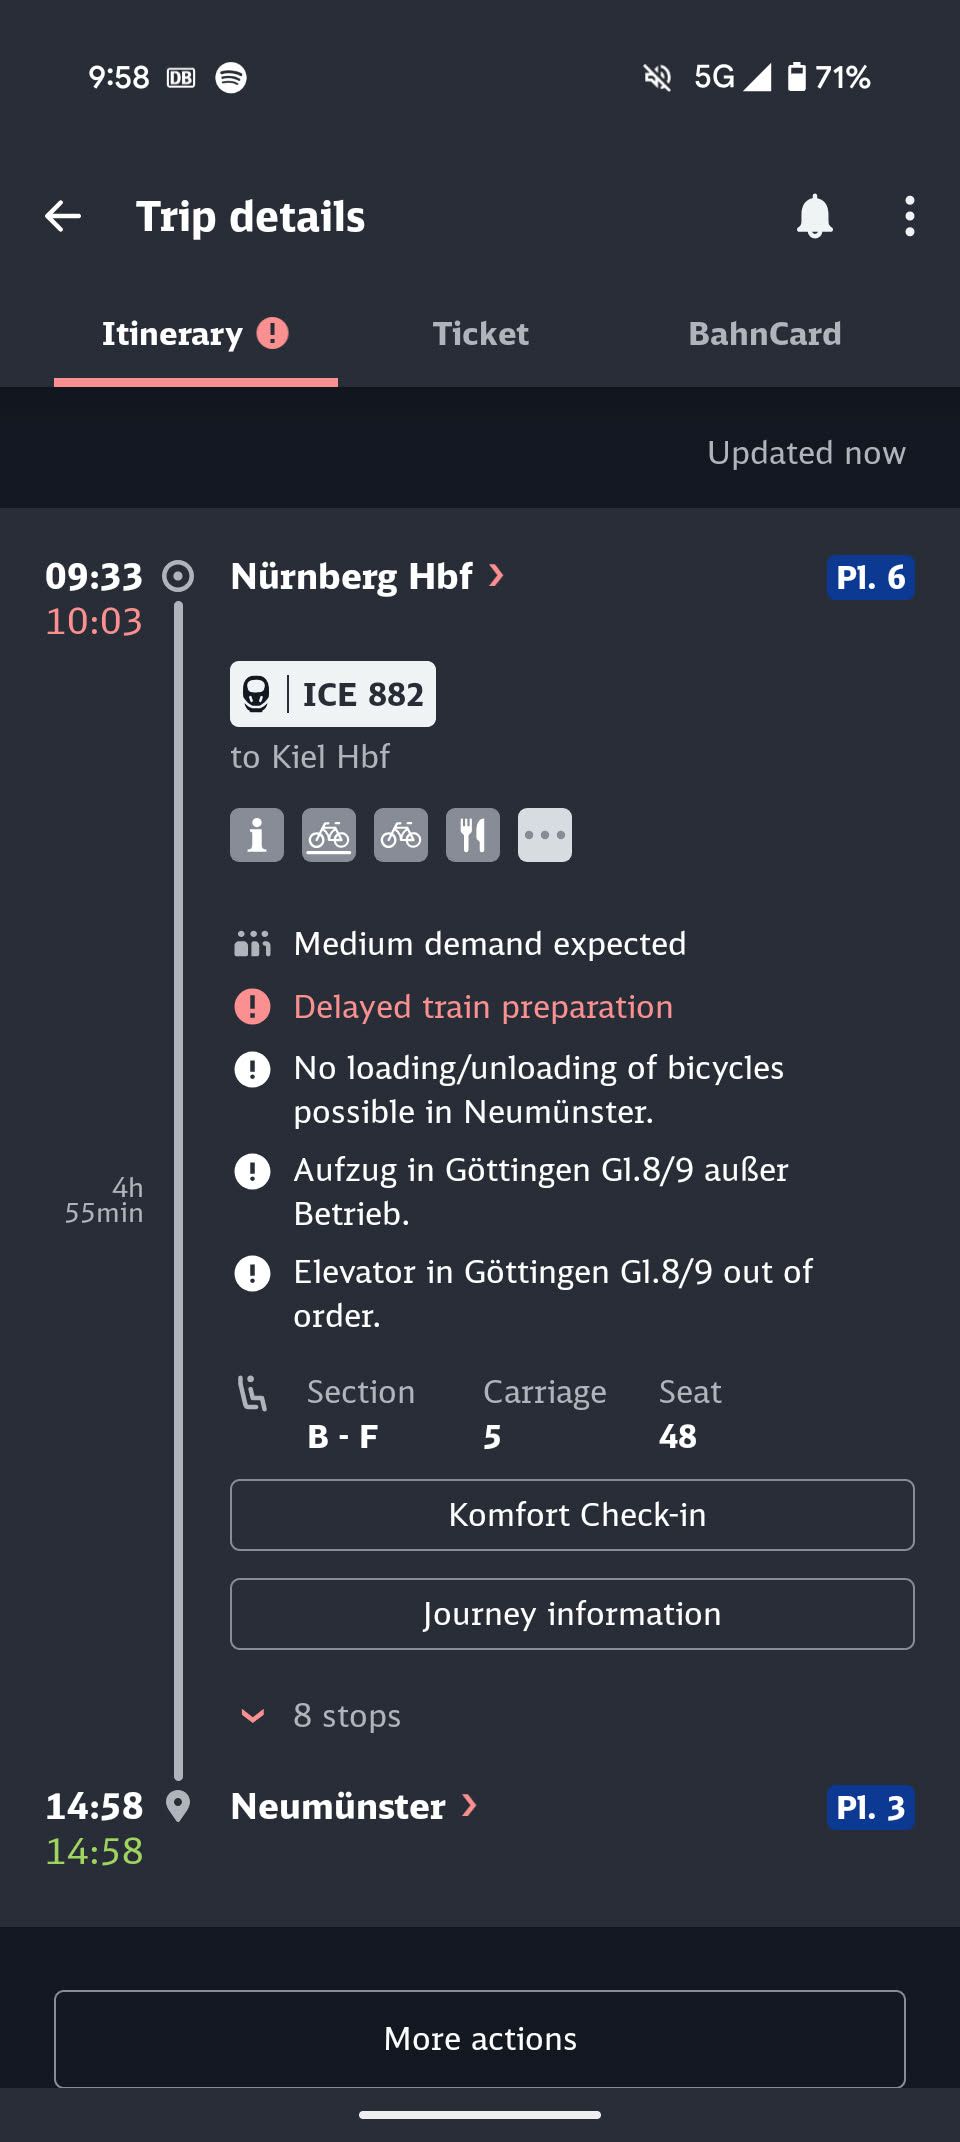Tap the More actions button
960x2142 pixels.
point(480,2038)
